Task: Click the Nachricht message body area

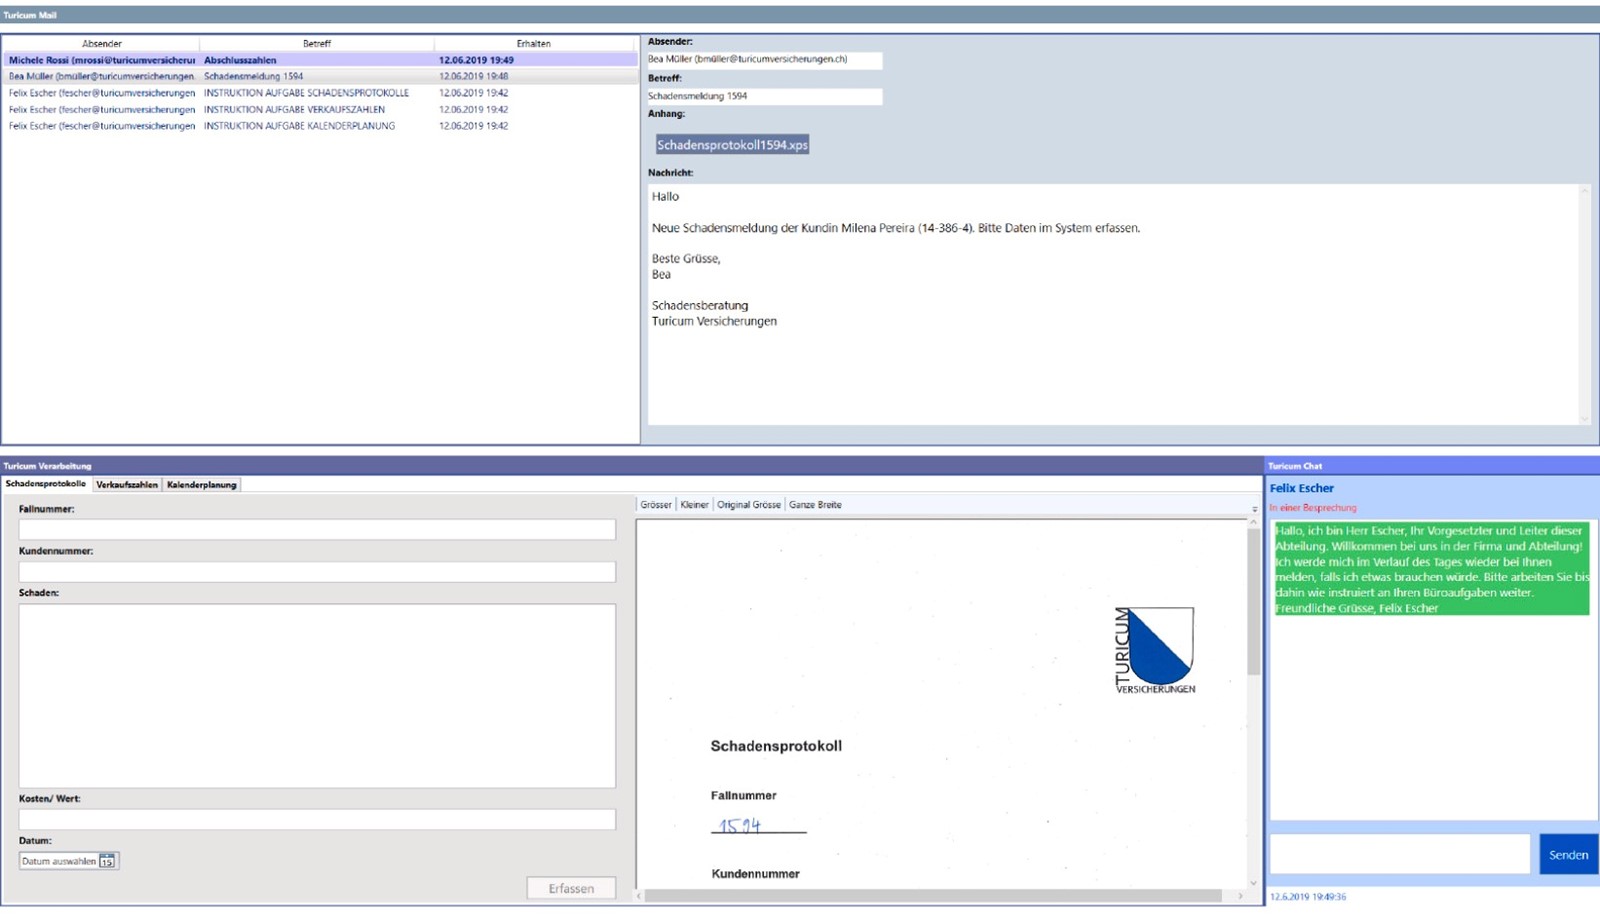Action: pyautogui.click(x=1113, y=304)
